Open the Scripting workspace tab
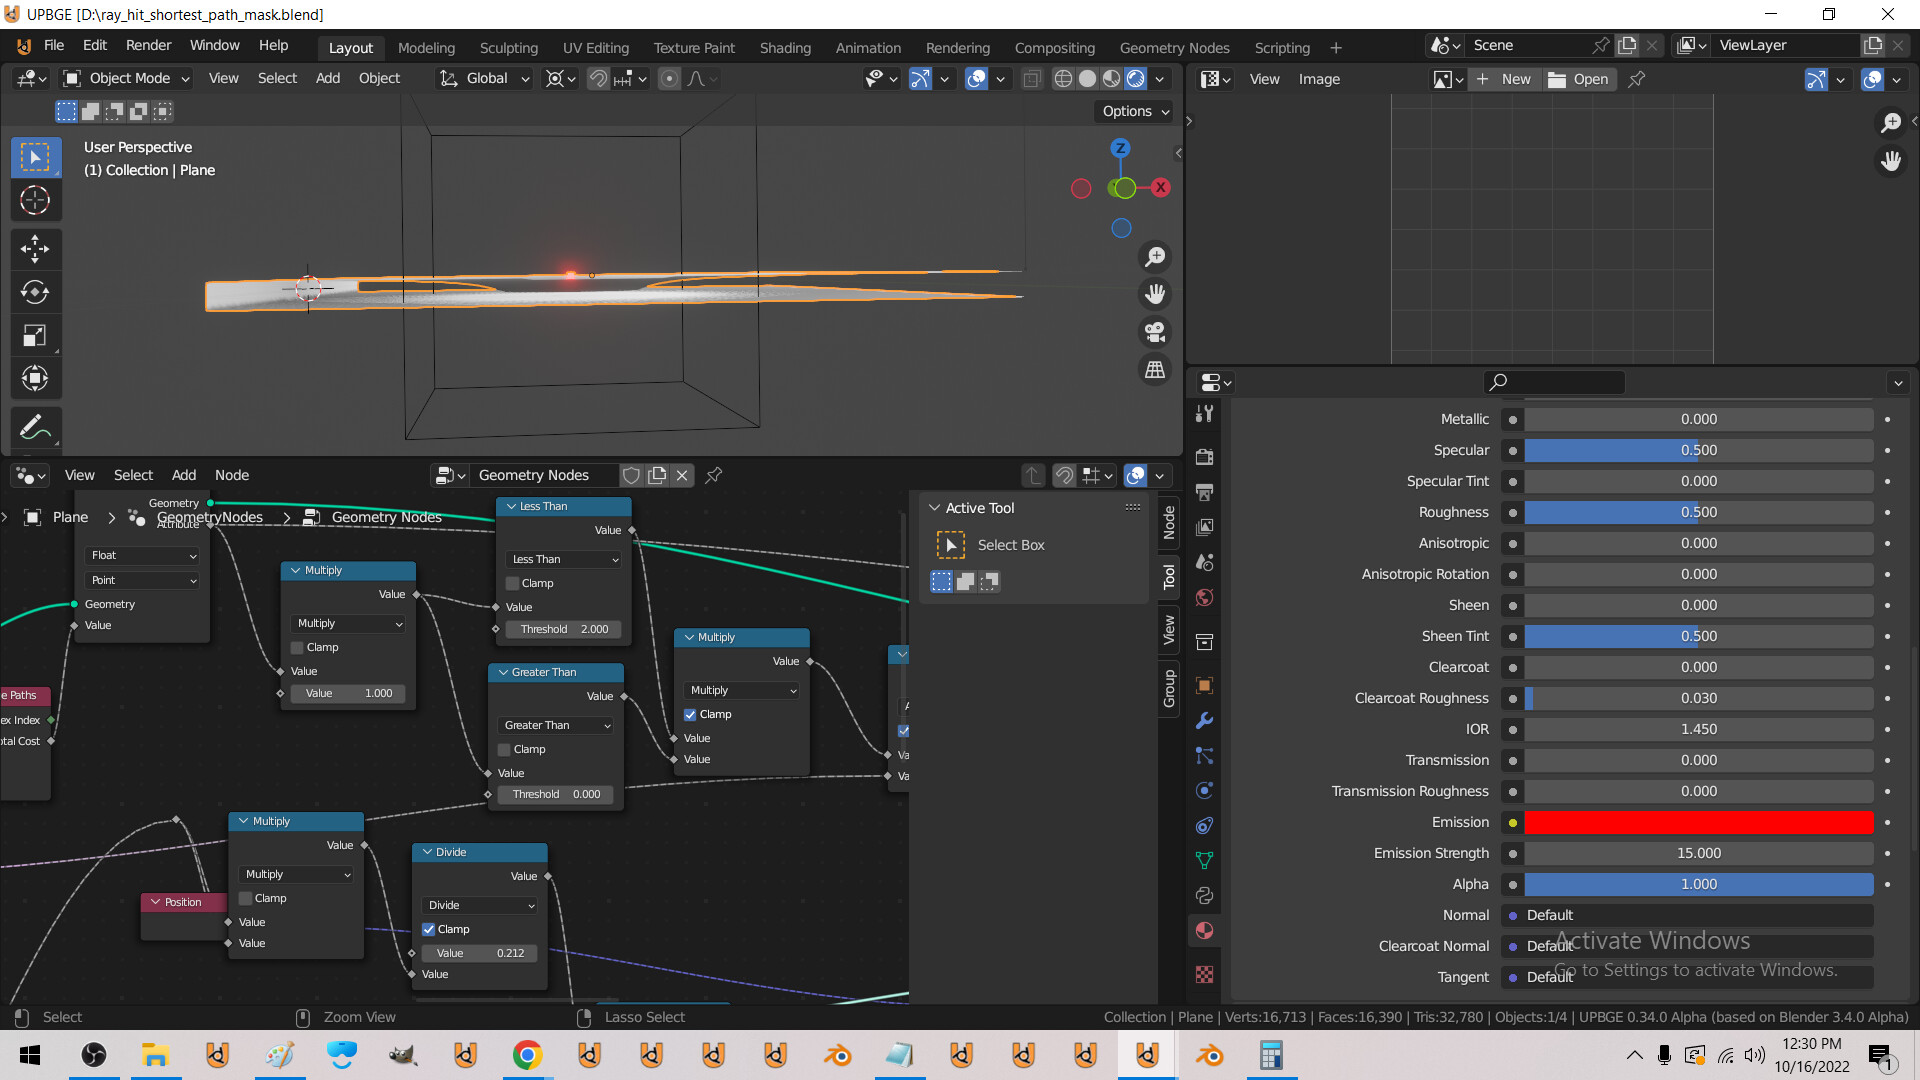Viewport: 1920px width, 1080px height. click(x=1282, y=47)
